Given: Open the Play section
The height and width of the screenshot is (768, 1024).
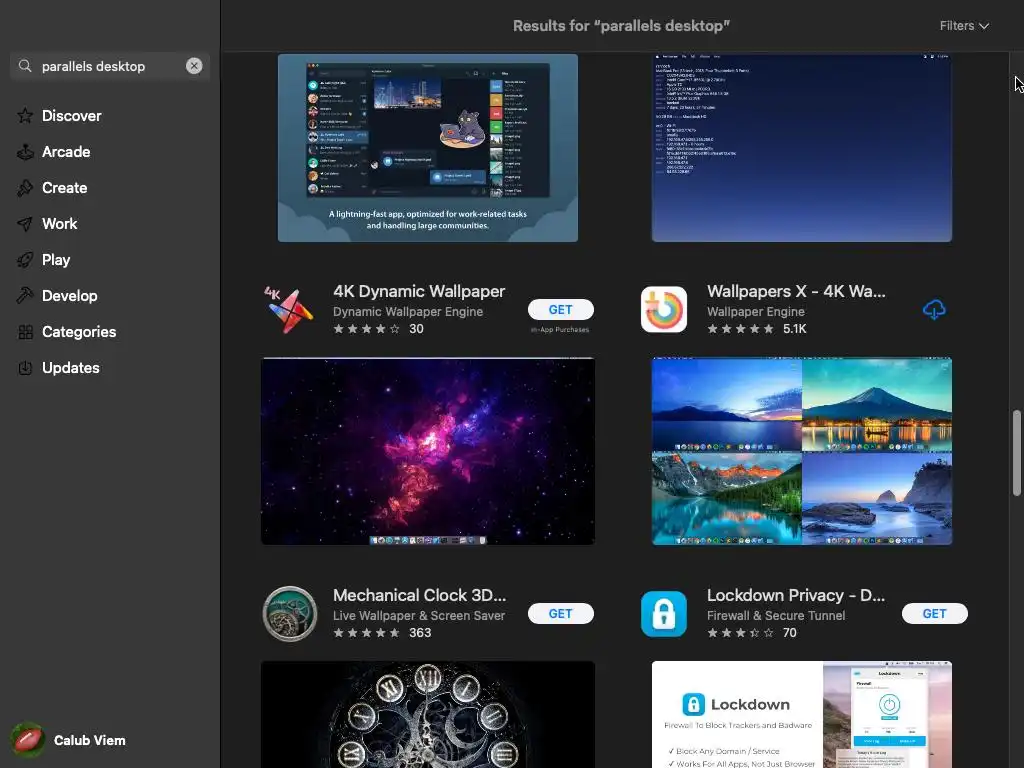Looking at the screenshot, I should click(56, 259).
